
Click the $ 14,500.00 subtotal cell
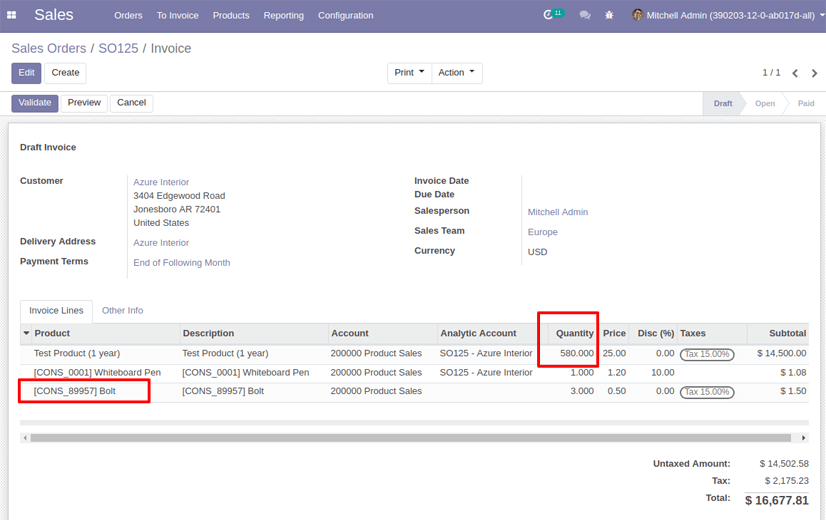[782, 353]
